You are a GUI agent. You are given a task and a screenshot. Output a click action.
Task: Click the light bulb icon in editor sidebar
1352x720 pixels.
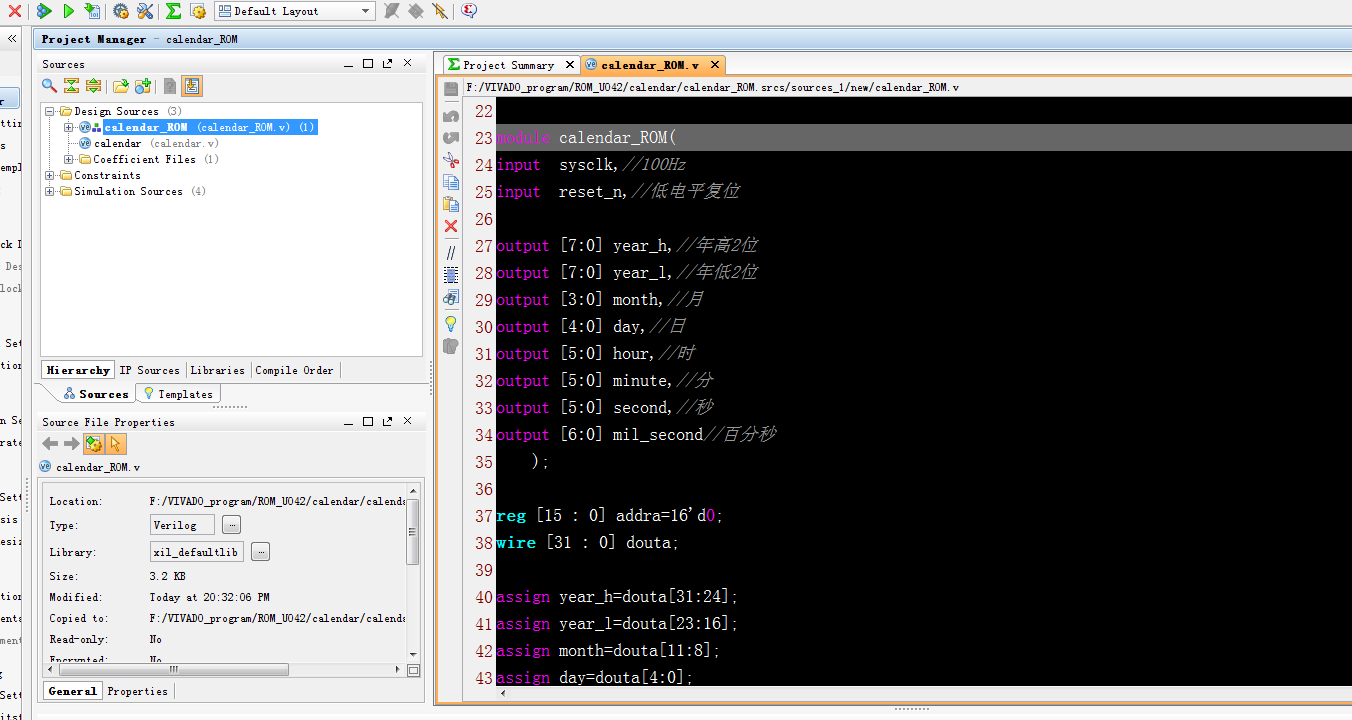point(451,324)
